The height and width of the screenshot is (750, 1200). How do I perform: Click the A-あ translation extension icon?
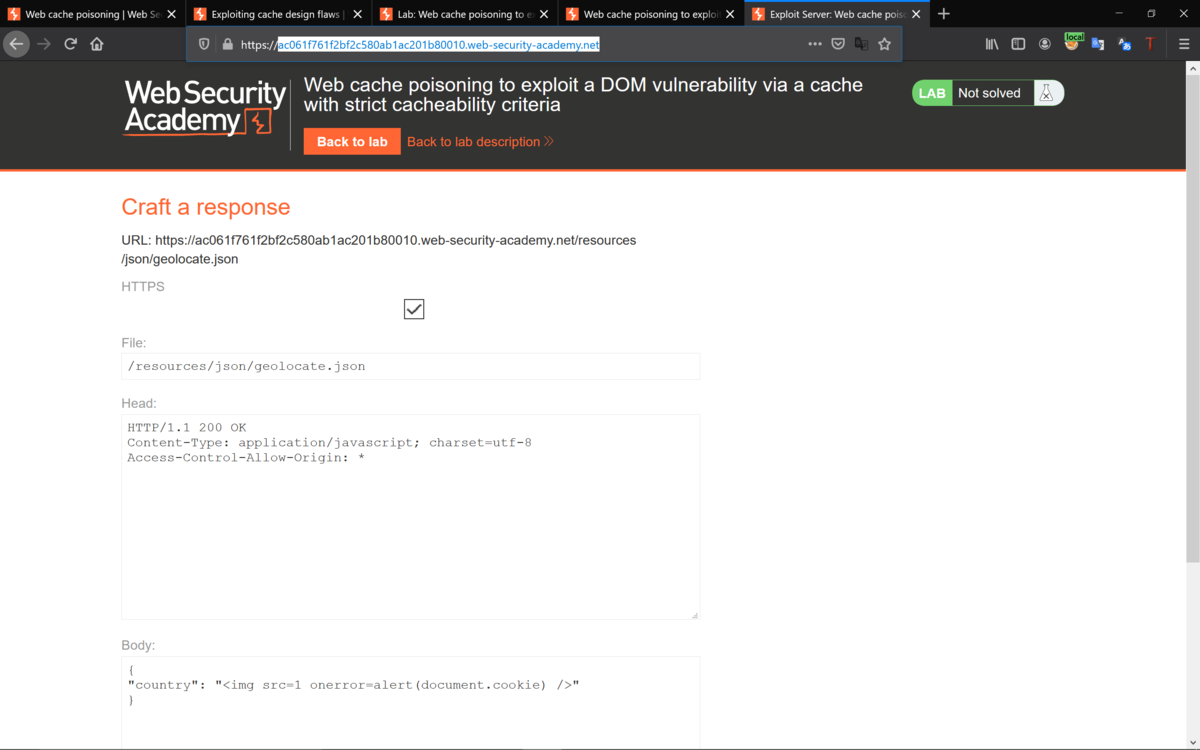pos(1124,44)
